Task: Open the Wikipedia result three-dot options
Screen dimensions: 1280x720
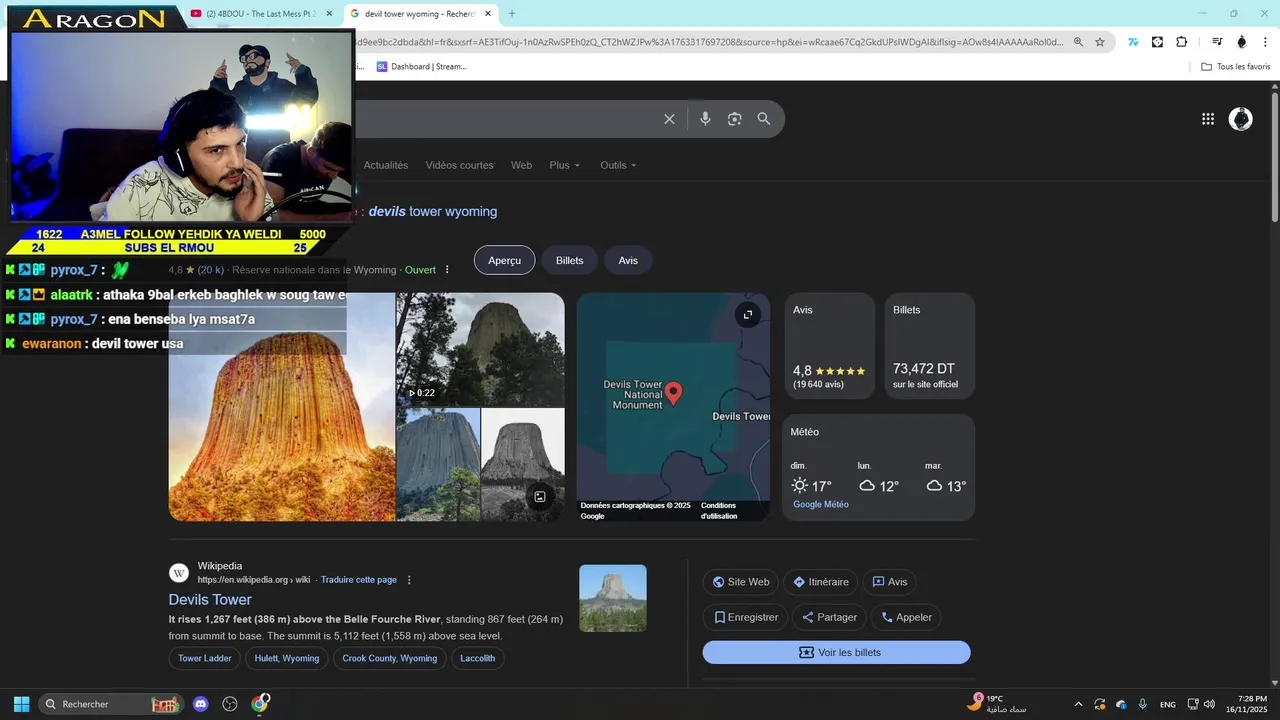Action: coord(409,580)
